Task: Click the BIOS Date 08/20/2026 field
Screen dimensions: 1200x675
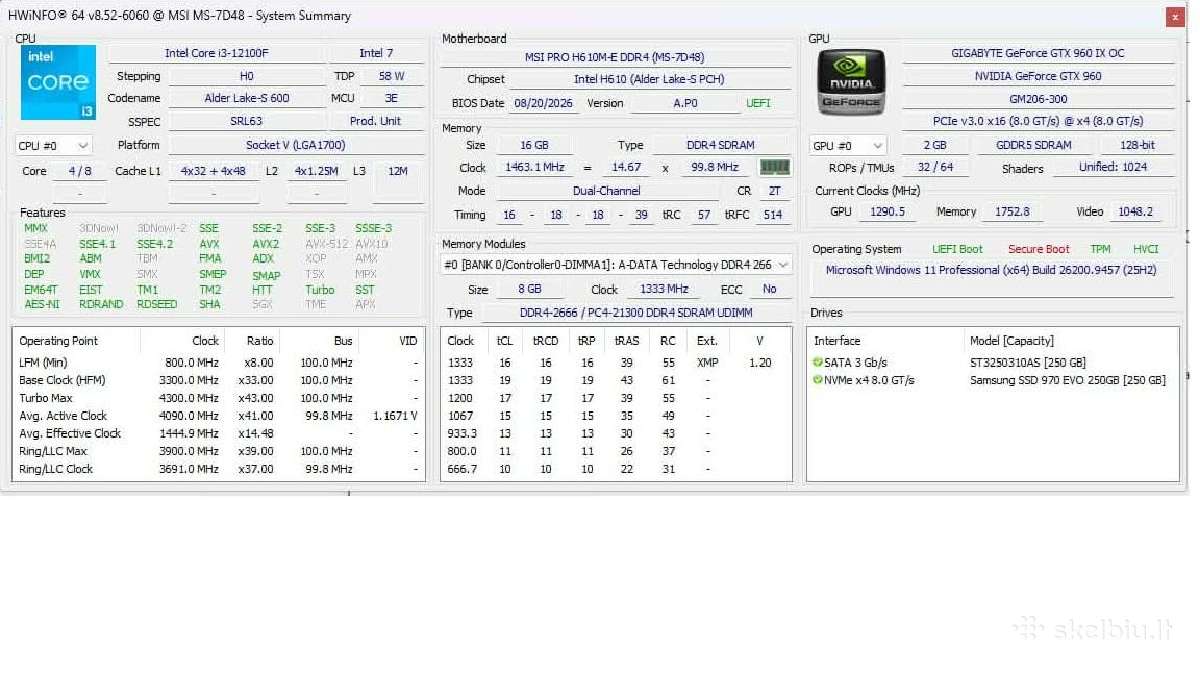Action: 543,103
